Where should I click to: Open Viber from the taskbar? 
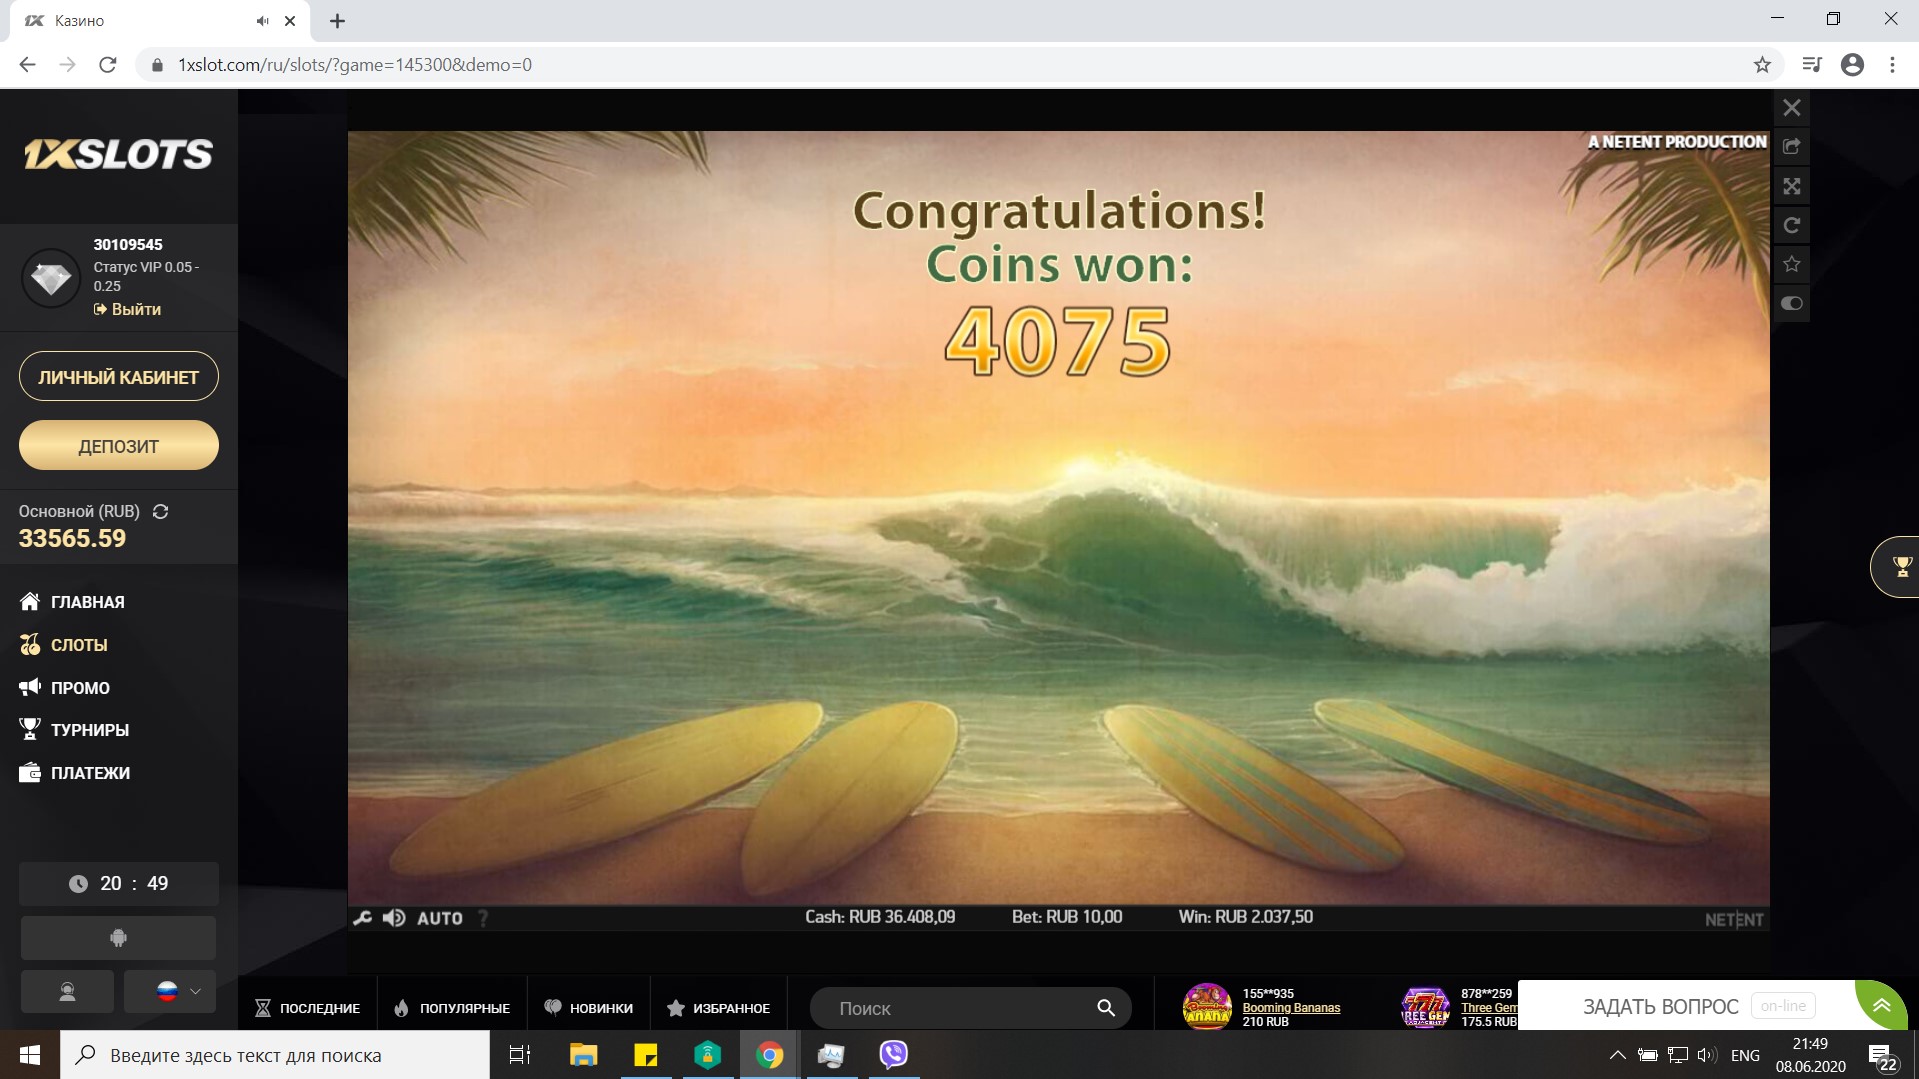click(893, 1055)
